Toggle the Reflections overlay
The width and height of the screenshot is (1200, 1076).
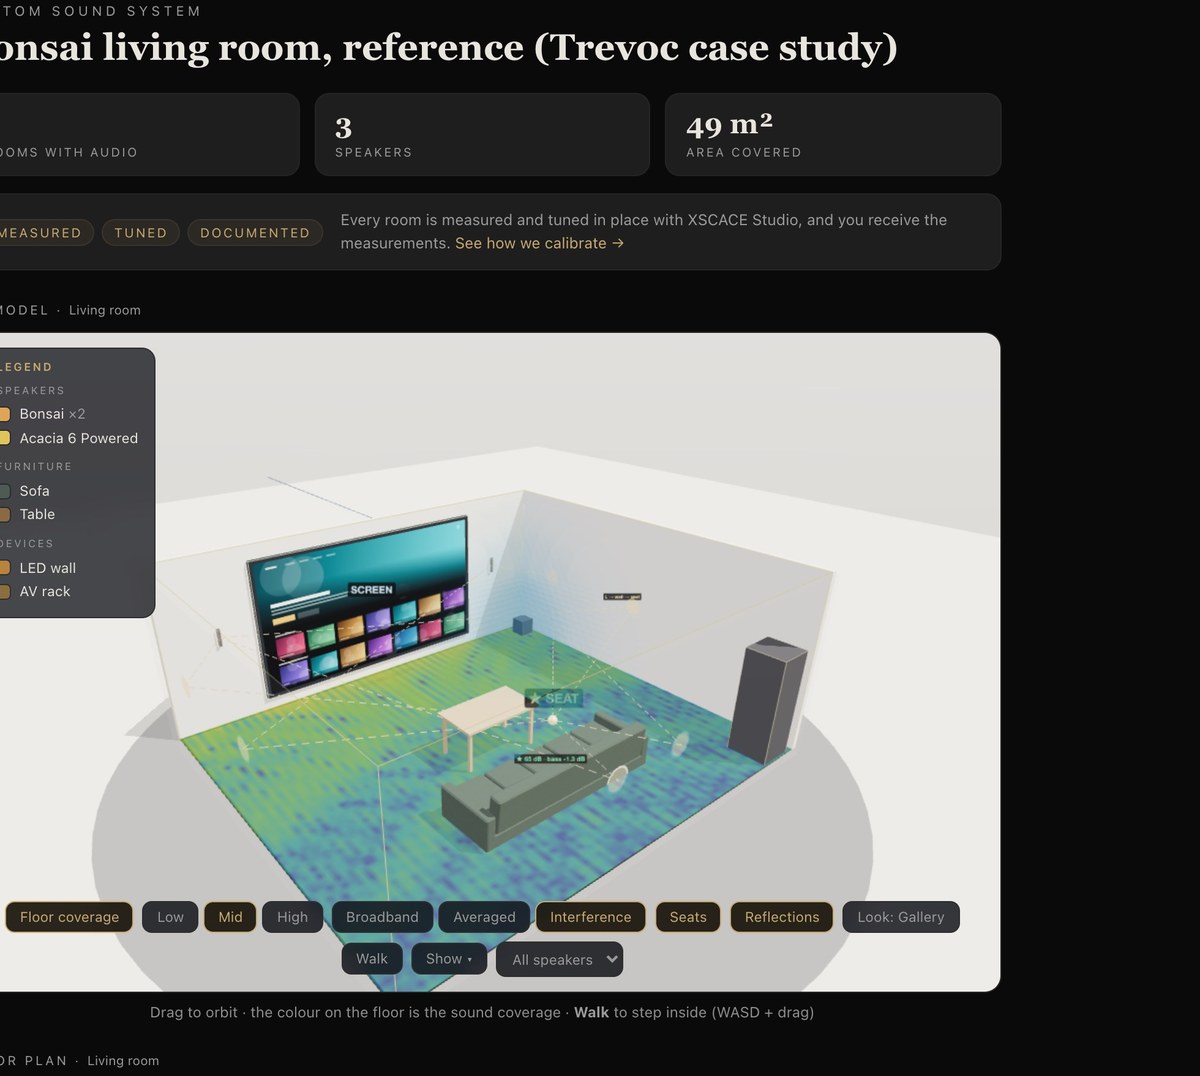point(782,917)
